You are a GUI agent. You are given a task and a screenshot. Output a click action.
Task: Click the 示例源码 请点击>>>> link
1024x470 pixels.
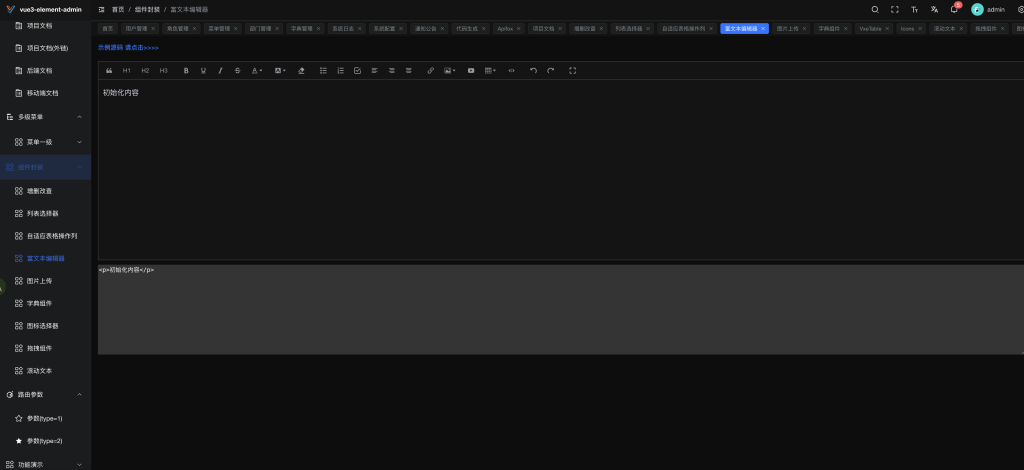[128, 48]
